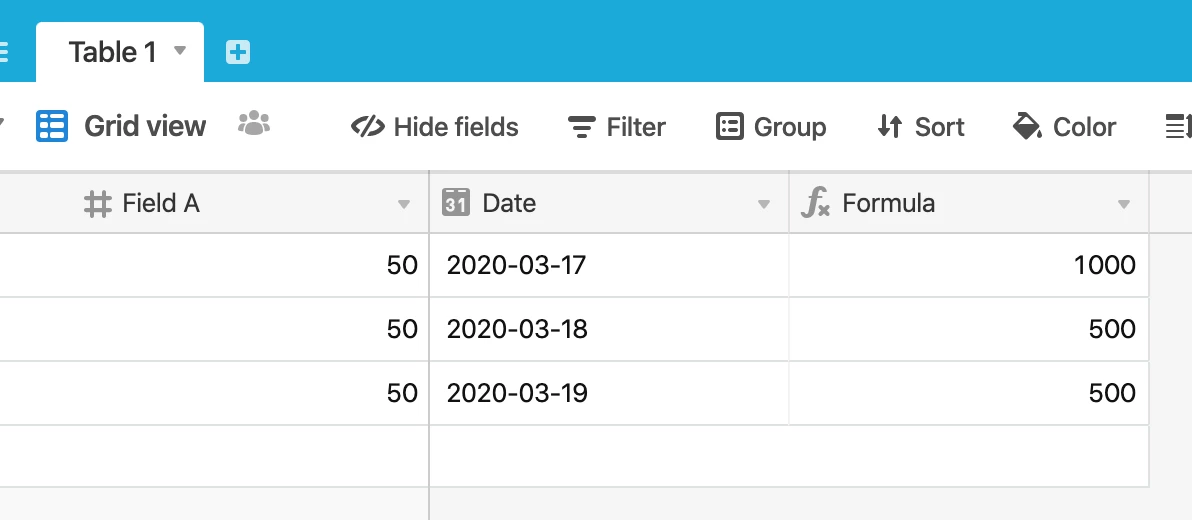
Task: Open the Formula column dropdown arrow
Action: click(1124, 204)
